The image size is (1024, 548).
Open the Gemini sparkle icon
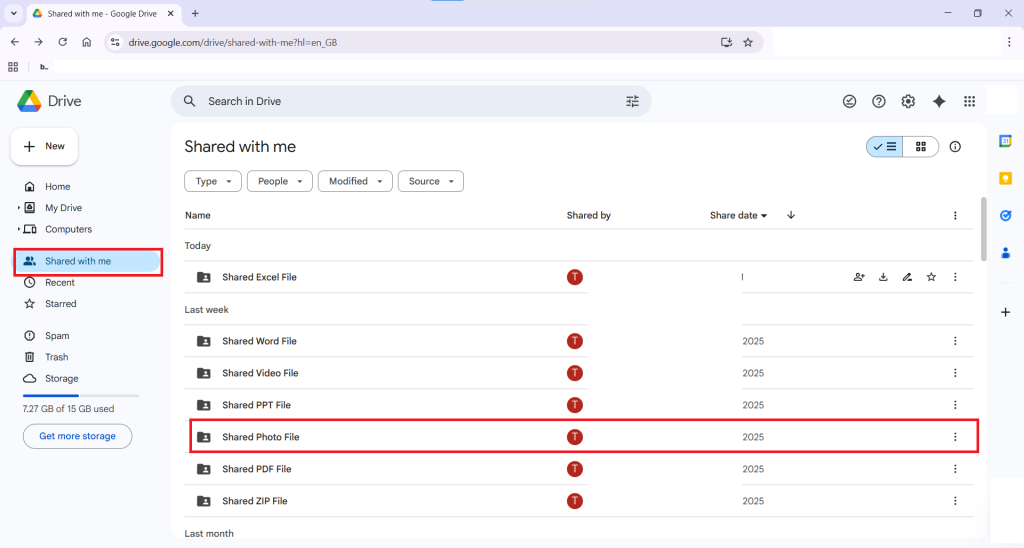[x=938, y=101]
